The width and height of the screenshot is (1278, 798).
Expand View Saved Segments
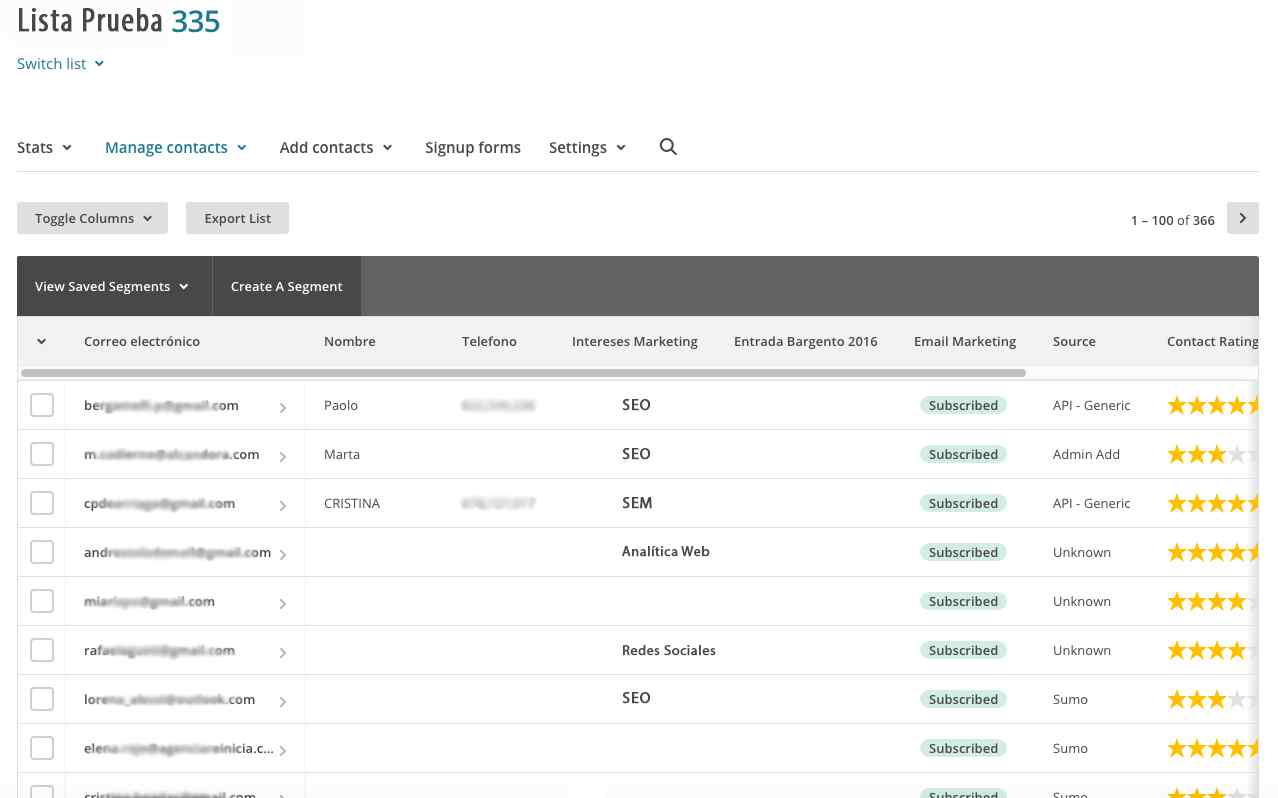(x=112, y=286)
